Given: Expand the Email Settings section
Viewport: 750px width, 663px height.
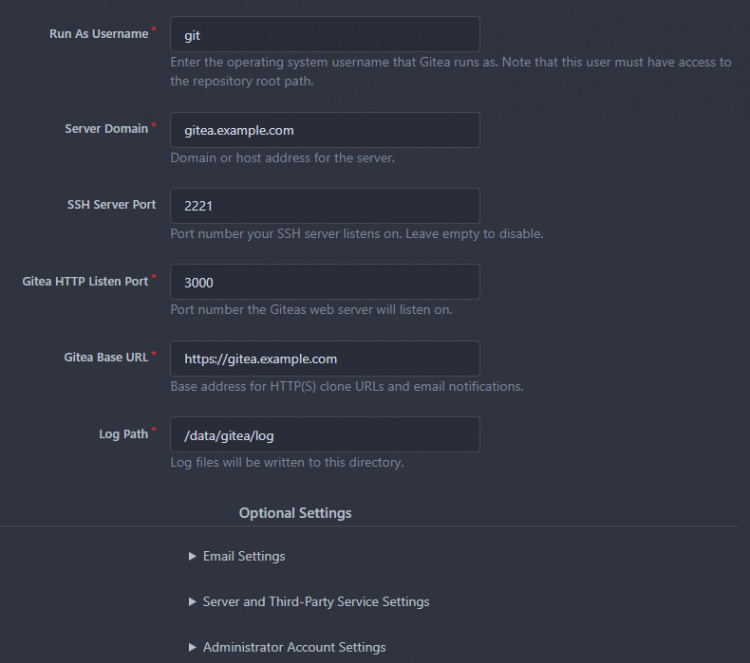Looking at the screenshot, I should coord(244,556).
